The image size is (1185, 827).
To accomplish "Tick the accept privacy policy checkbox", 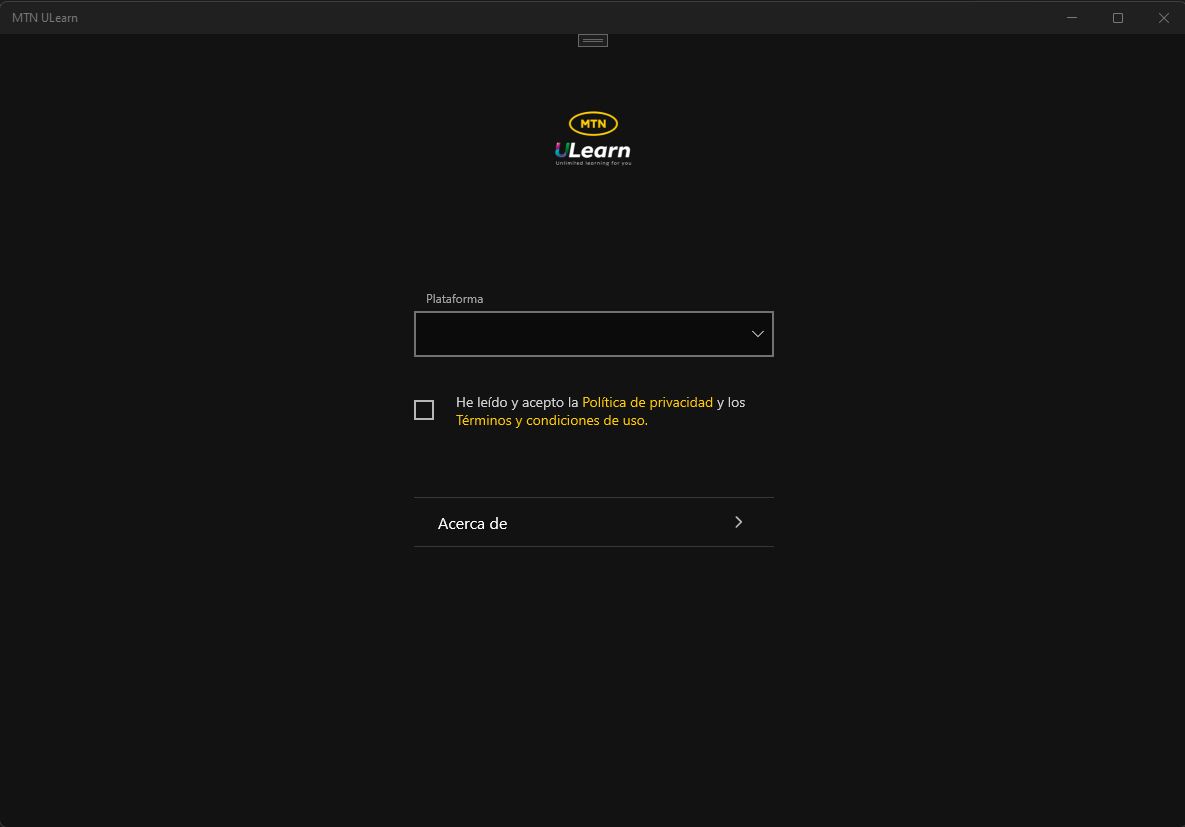I will click(424, 410).
